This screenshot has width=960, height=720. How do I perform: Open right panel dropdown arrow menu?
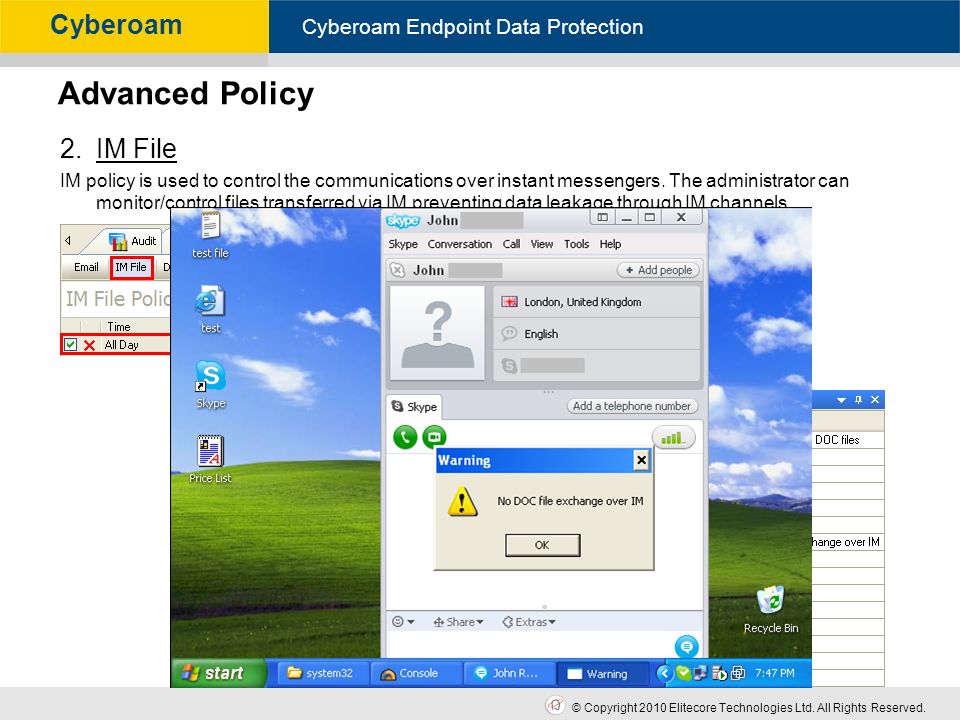841,400
